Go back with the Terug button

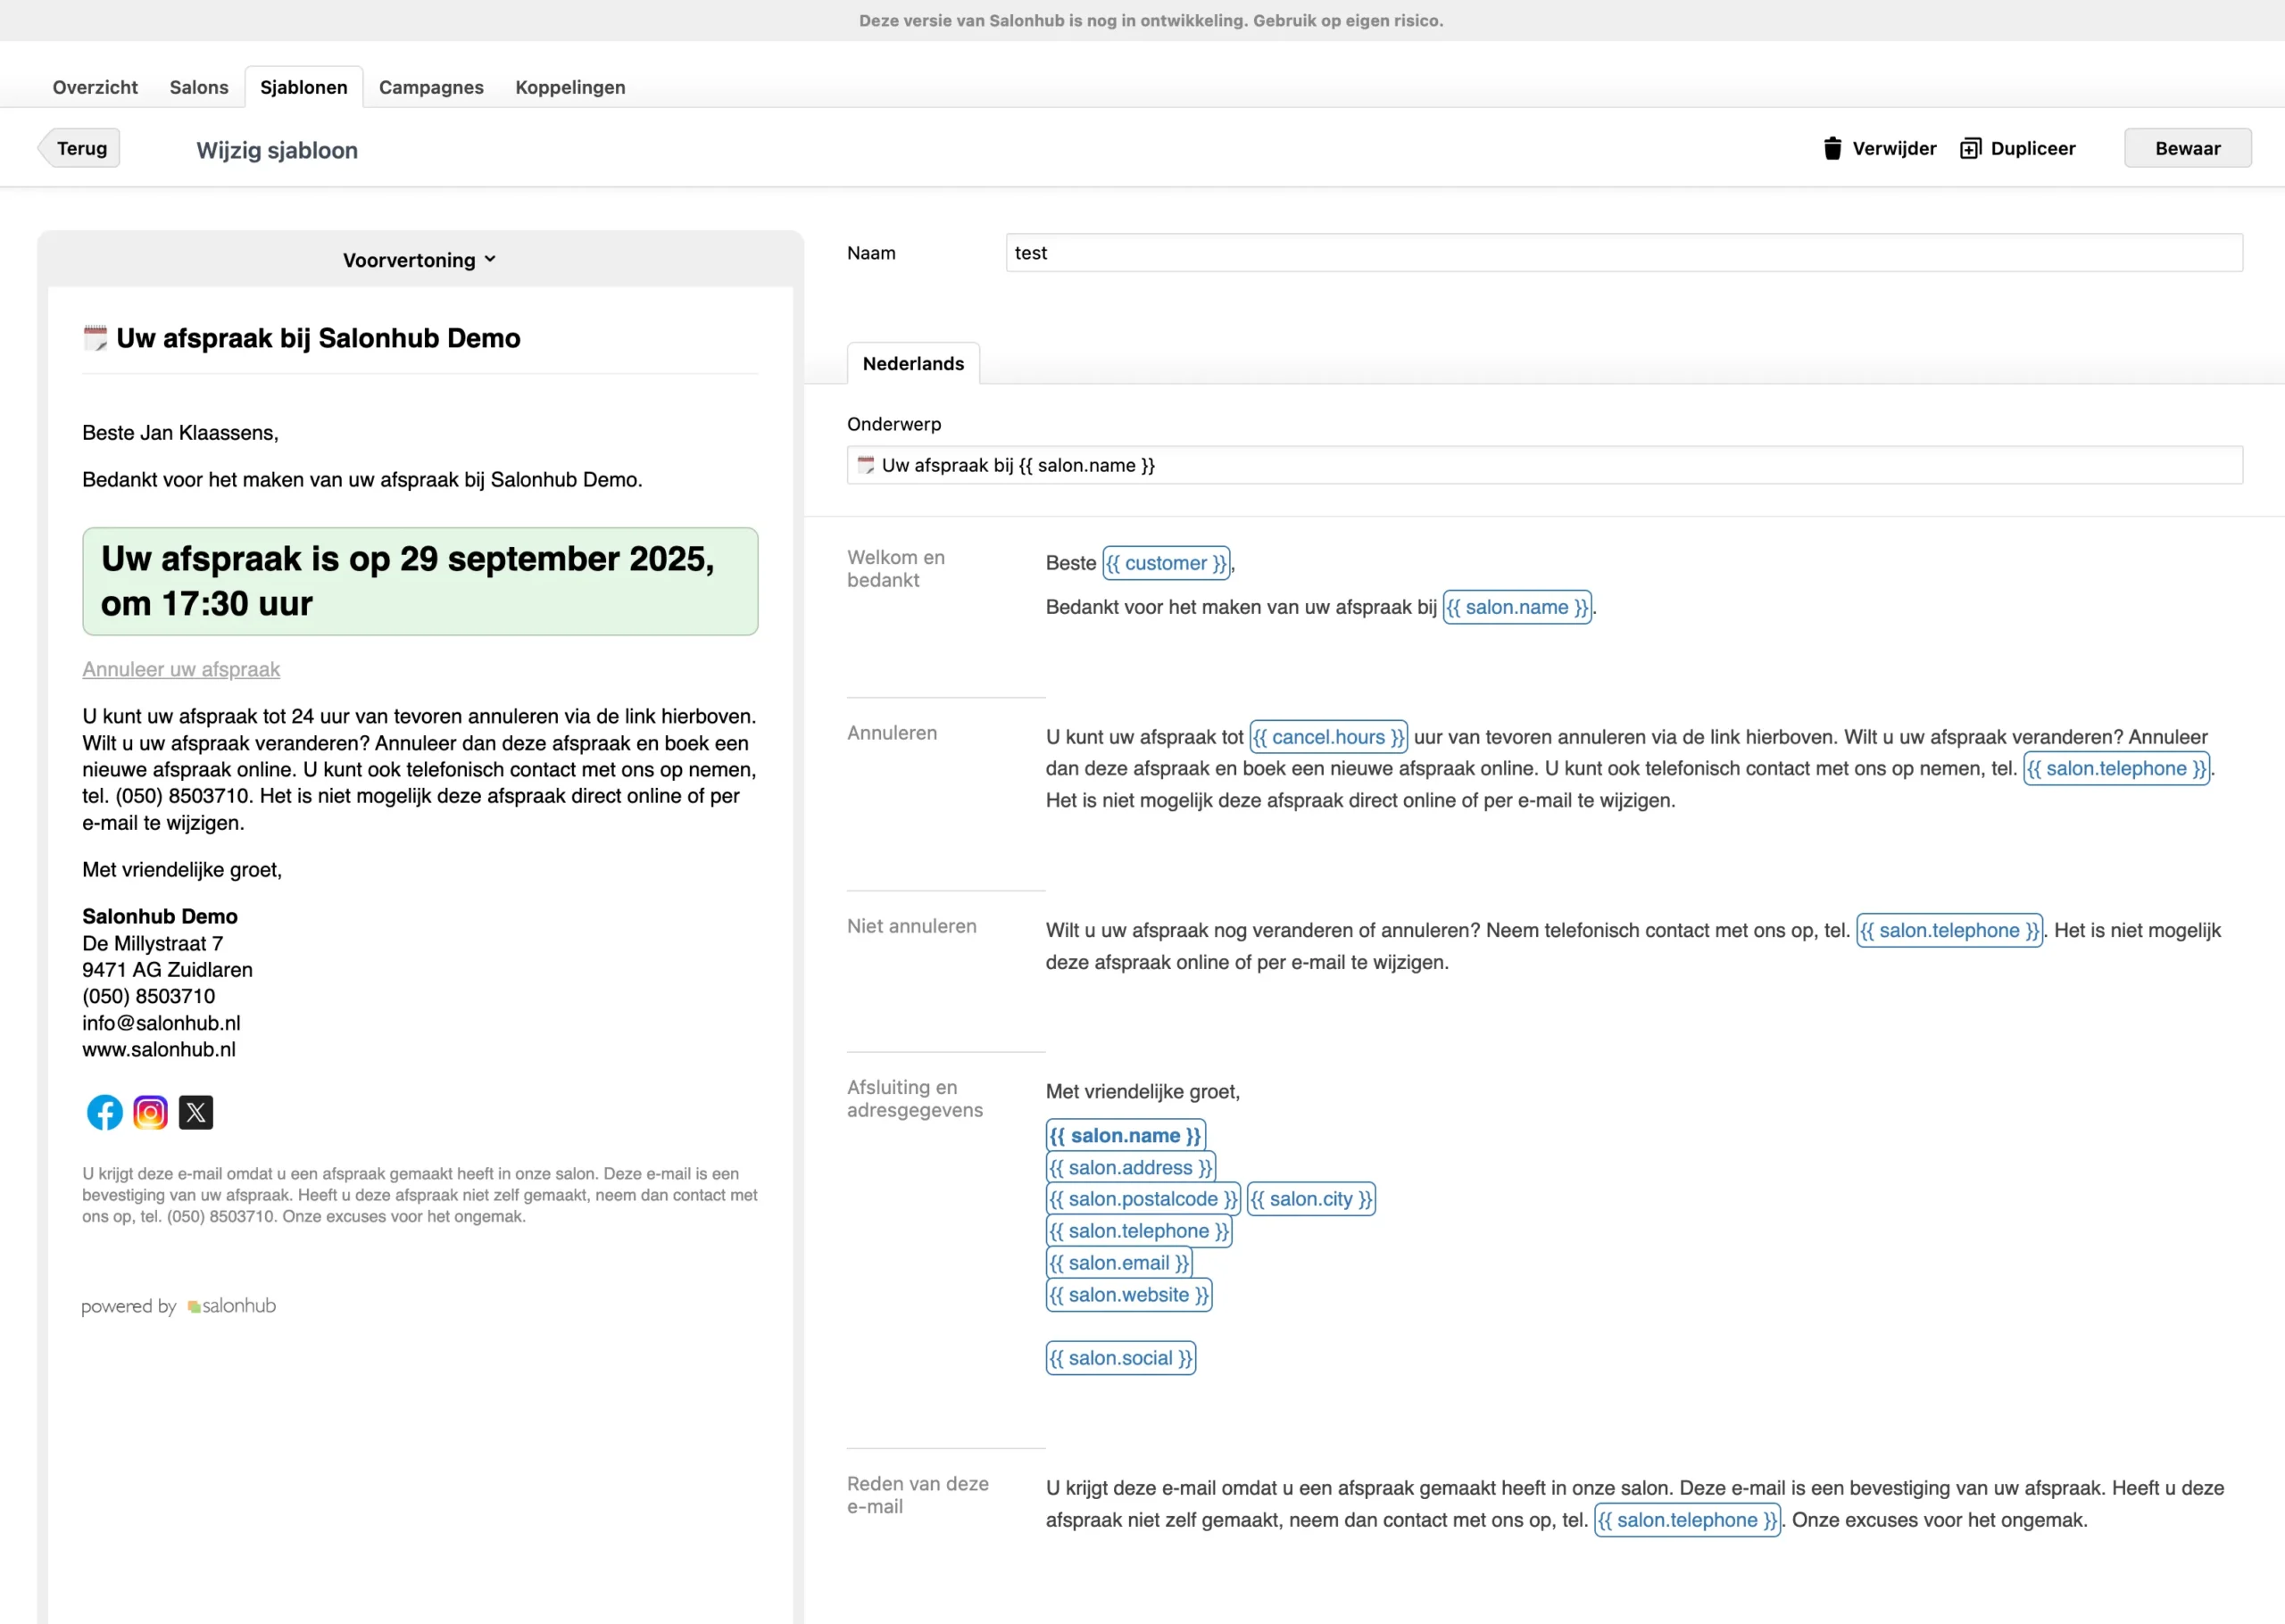tap(81, 148)
